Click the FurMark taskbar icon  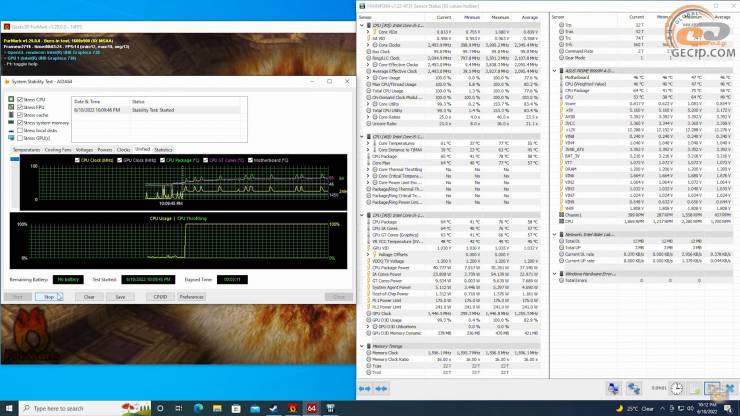(293, 408)
